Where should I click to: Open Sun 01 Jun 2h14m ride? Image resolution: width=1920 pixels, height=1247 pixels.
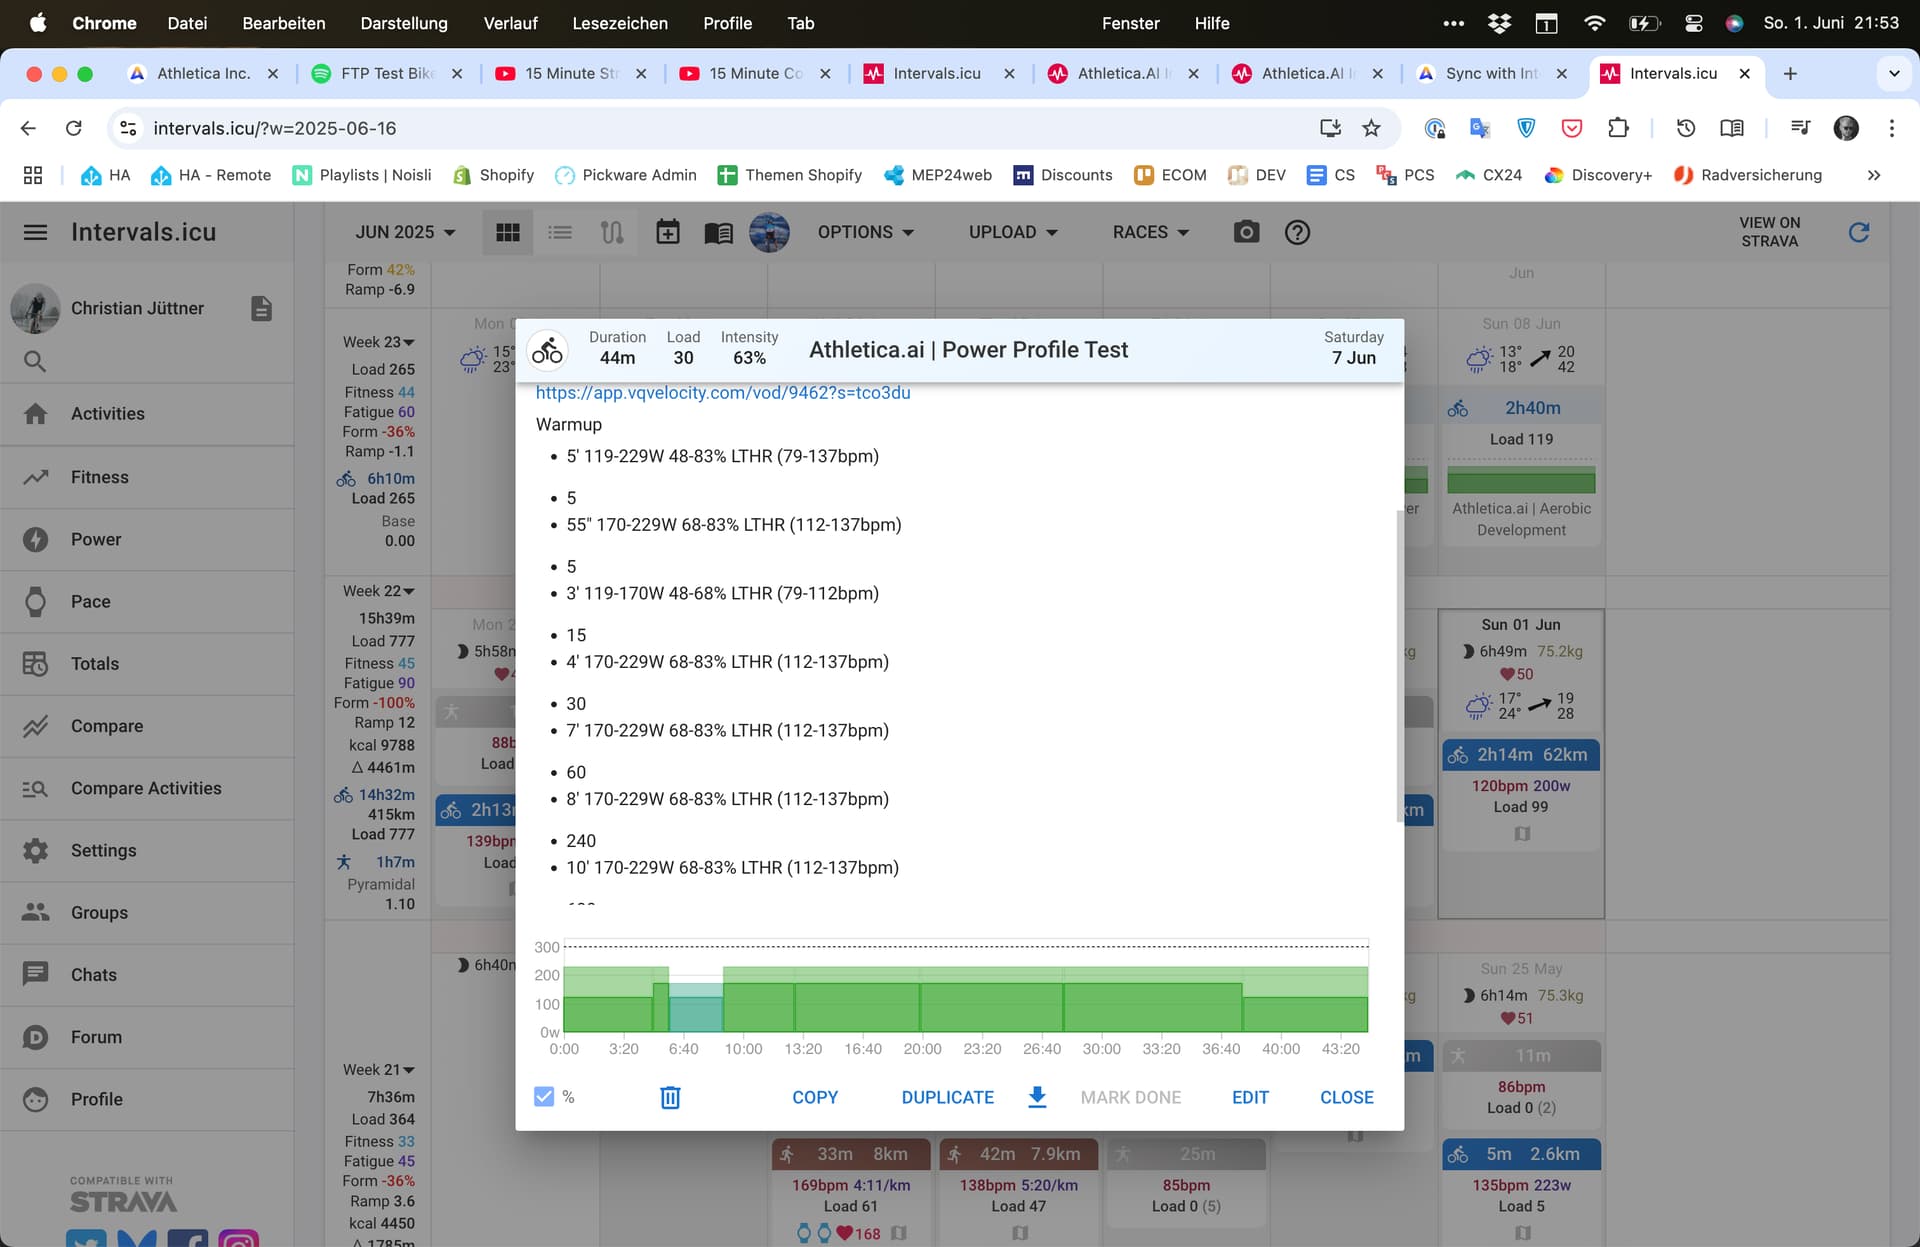[1521, 755]
